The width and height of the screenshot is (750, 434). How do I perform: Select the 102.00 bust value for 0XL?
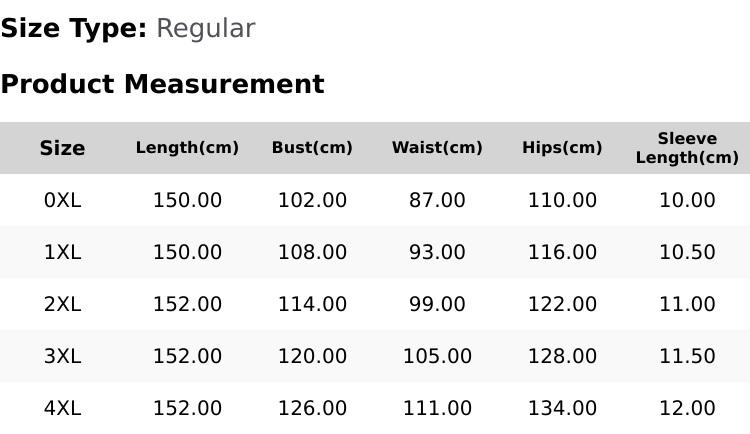pyautogui.click(x=312, y=200)
